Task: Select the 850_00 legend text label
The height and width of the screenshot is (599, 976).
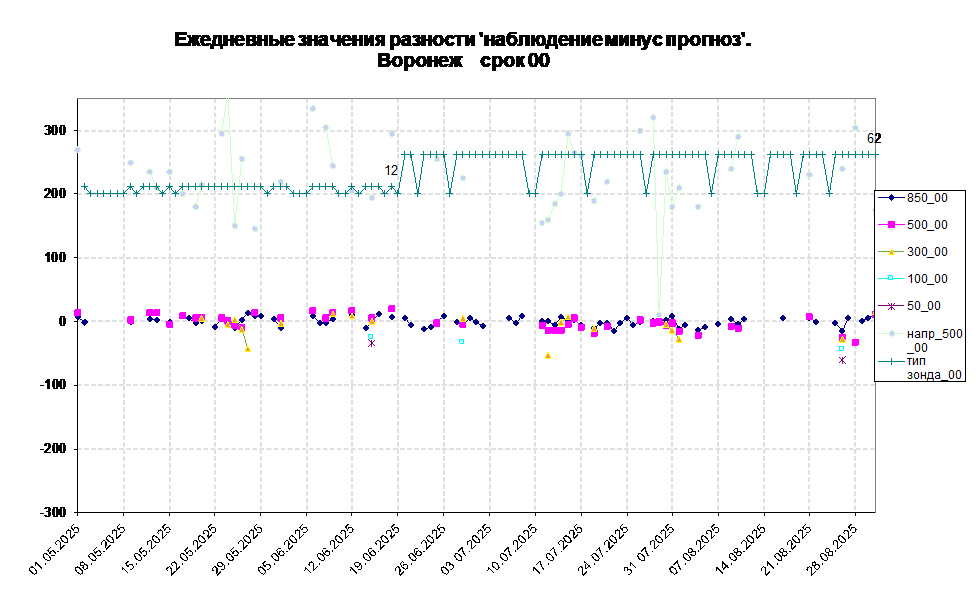Action: (927, 198)
